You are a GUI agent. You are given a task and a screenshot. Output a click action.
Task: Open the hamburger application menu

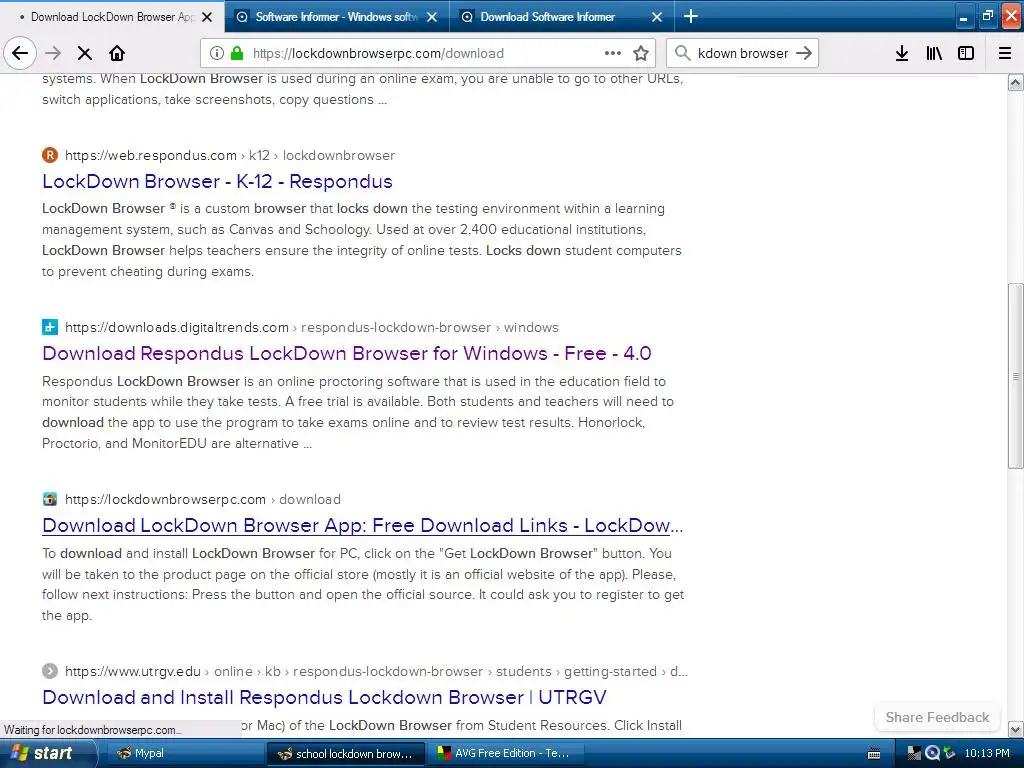[1005, 54]
